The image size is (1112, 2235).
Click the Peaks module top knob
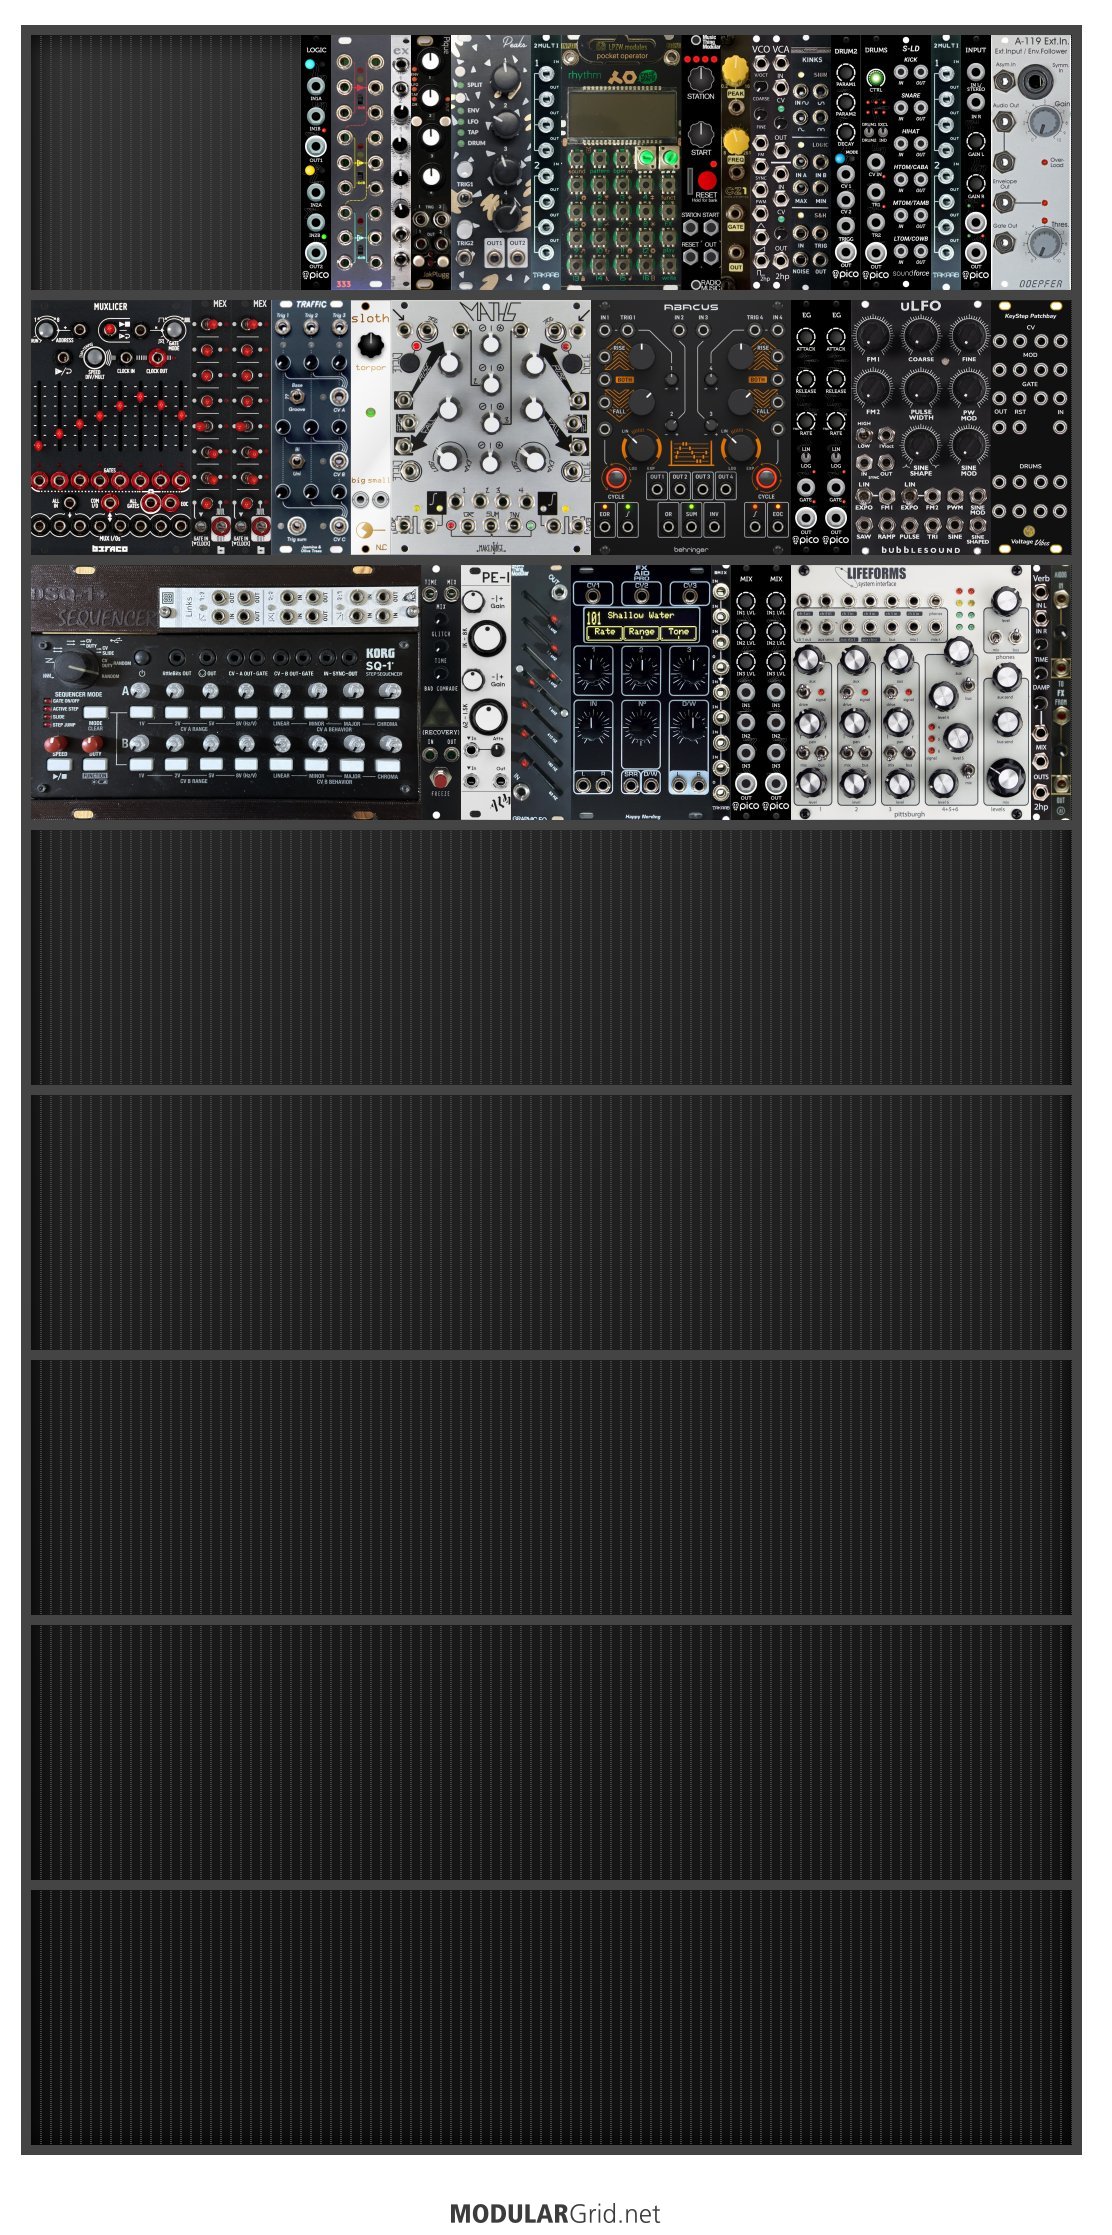coord(507,76)
